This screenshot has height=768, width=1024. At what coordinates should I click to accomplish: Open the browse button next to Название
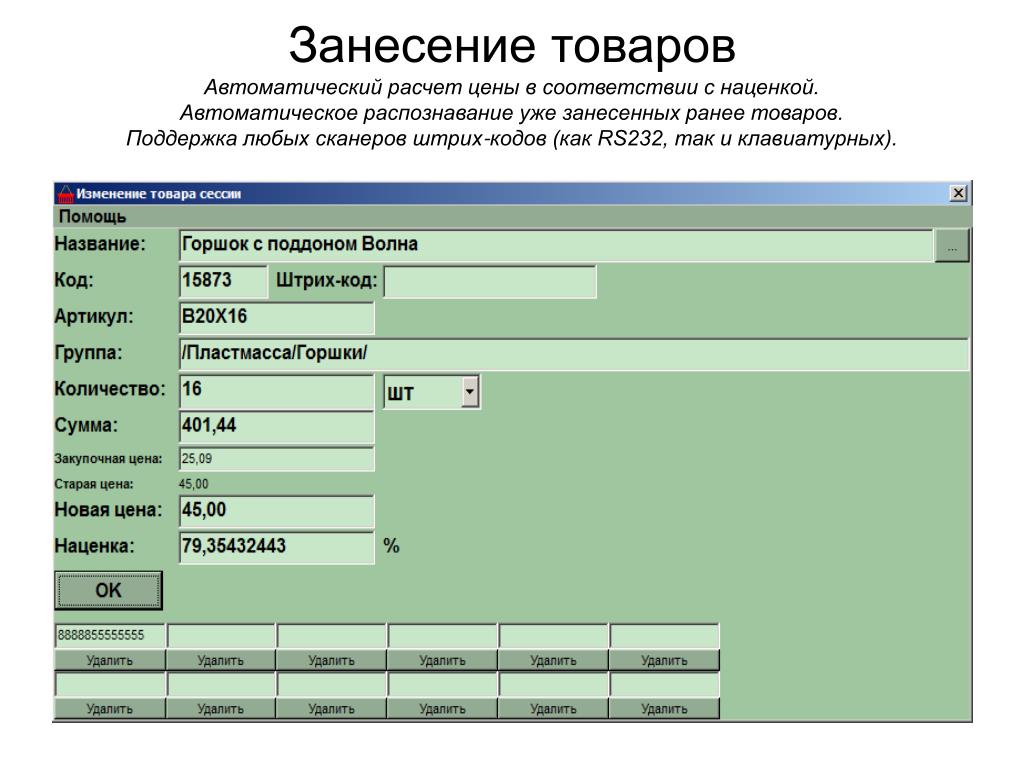(952, 246)
